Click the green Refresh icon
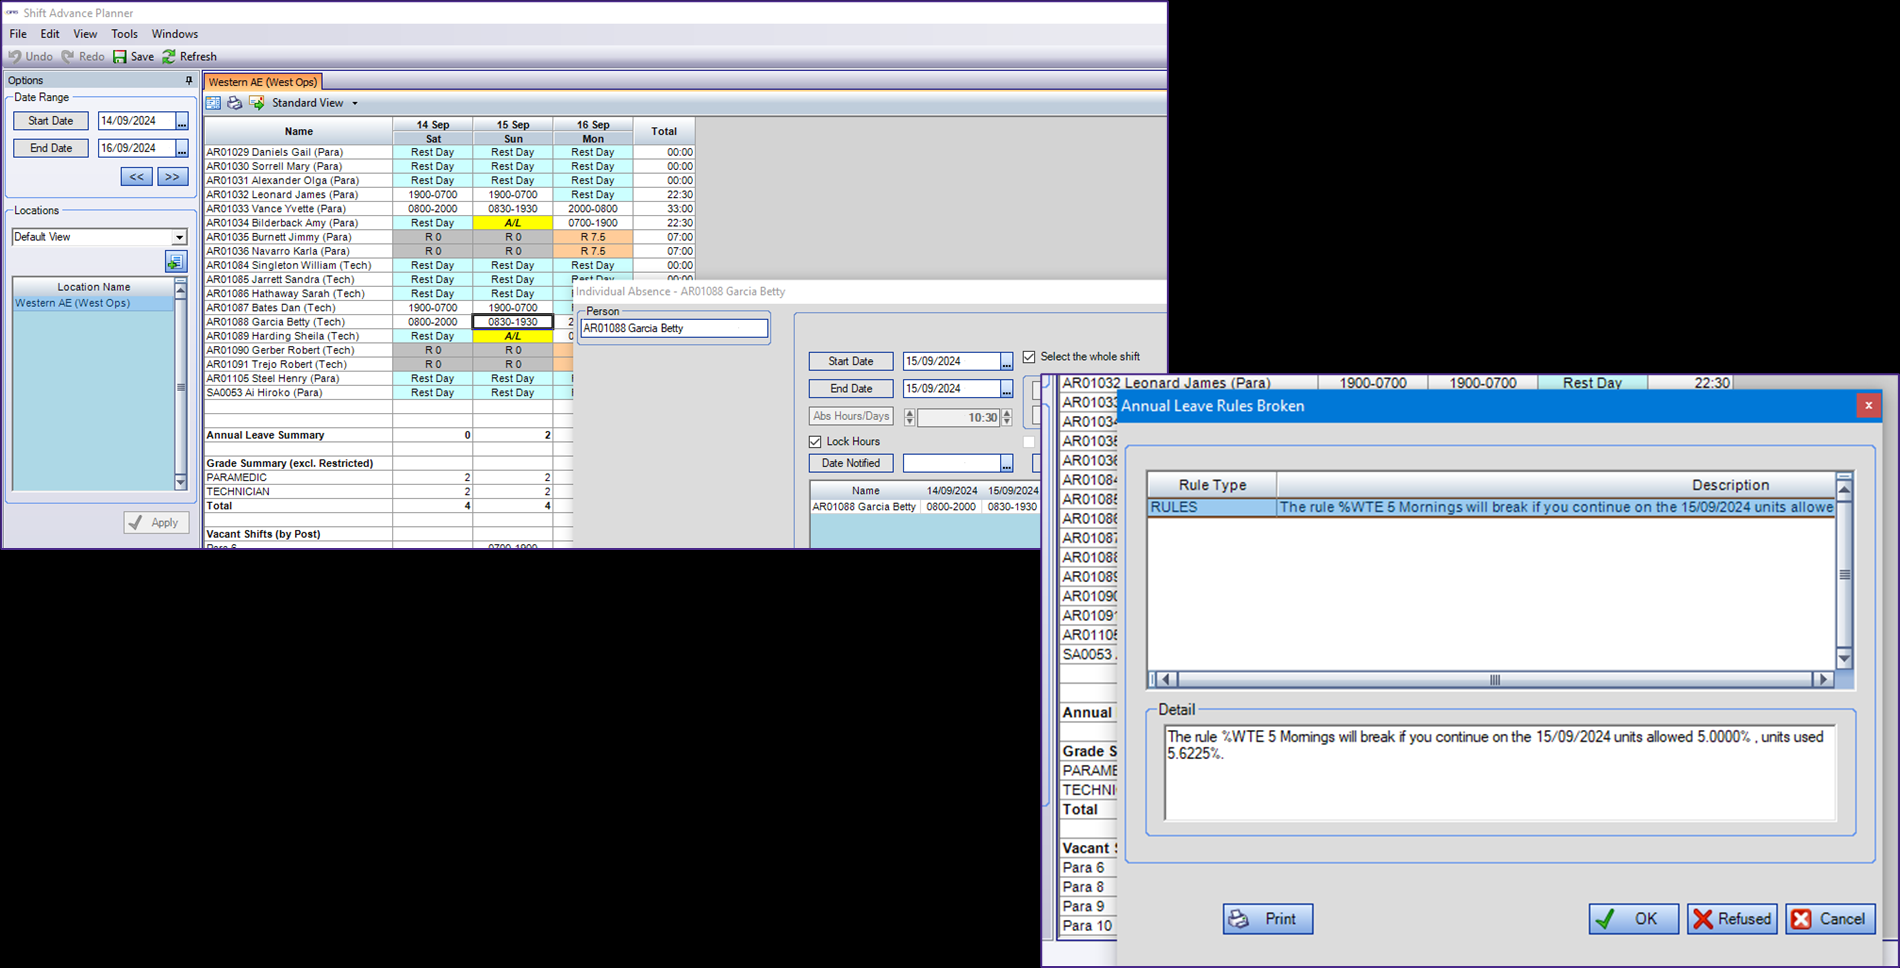1900x968 pixels. point(169,57)
